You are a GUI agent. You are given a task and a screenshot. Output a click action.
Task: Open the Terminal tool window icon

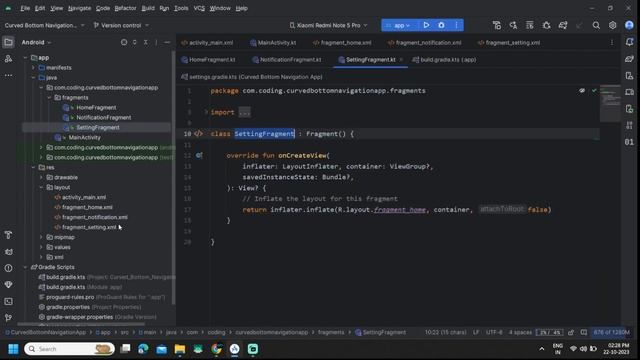click(8, 301)
